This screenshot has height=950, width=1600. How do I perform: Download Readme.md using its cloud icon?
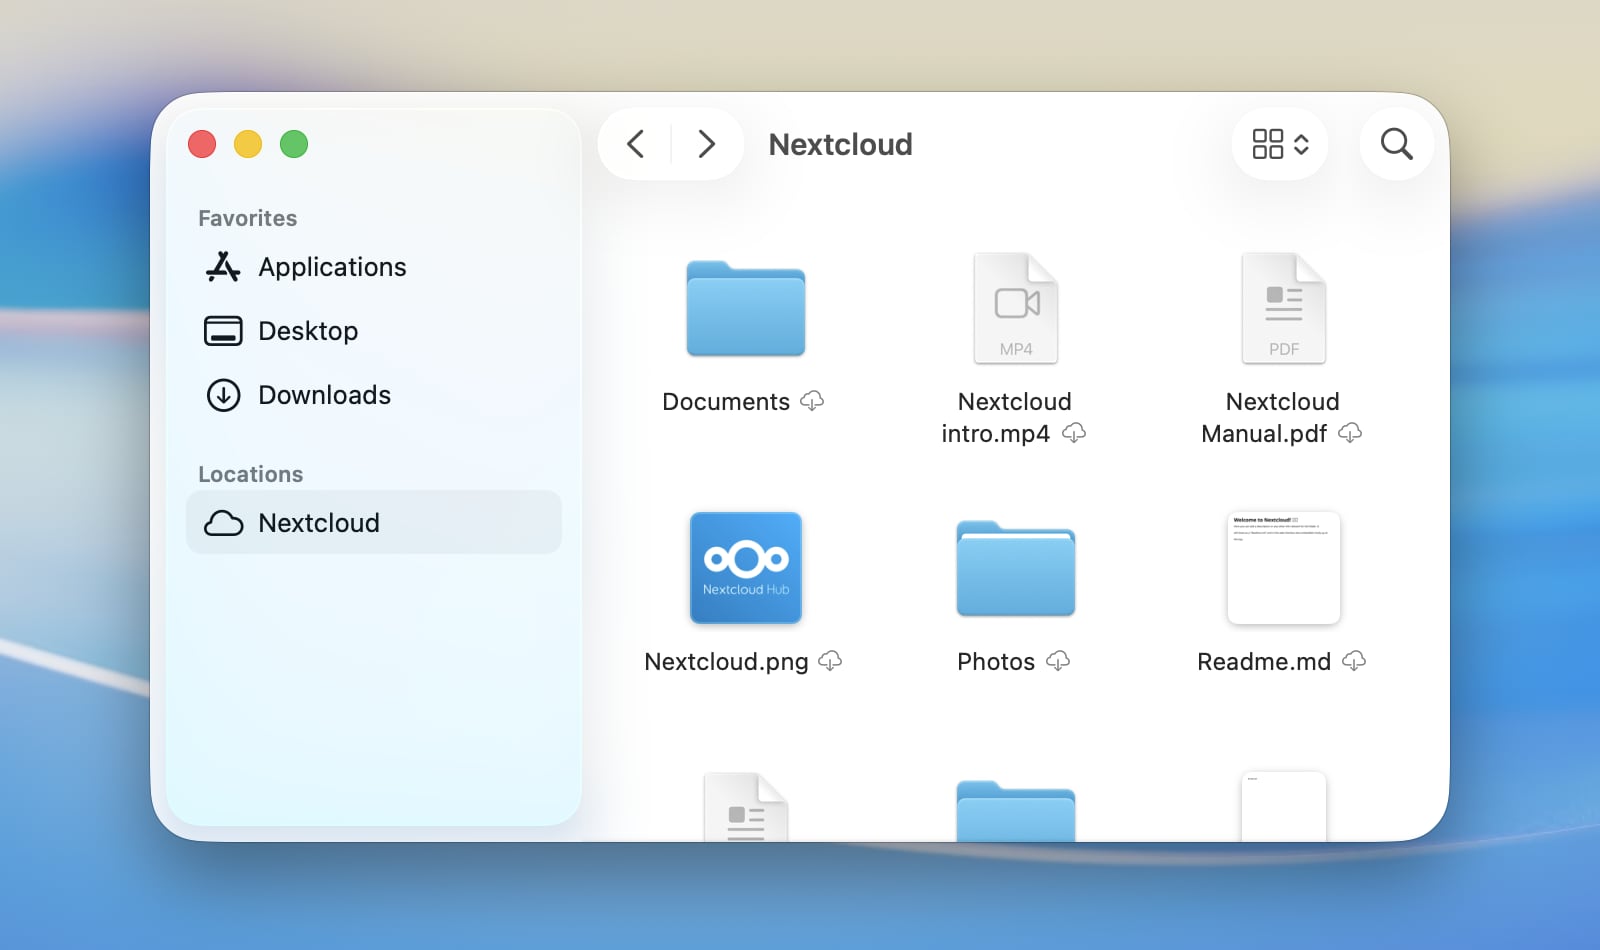(x=1355, y=661)
